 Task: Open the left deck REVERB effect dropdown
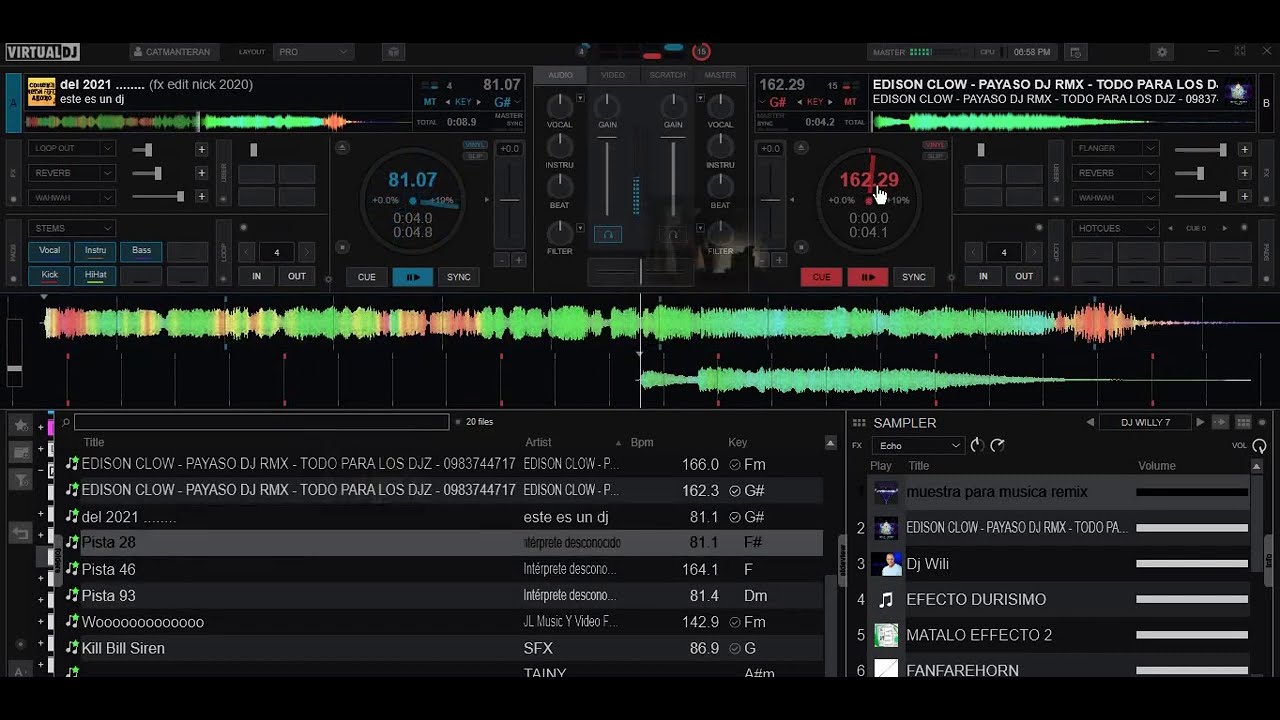(x=73, y=173)
